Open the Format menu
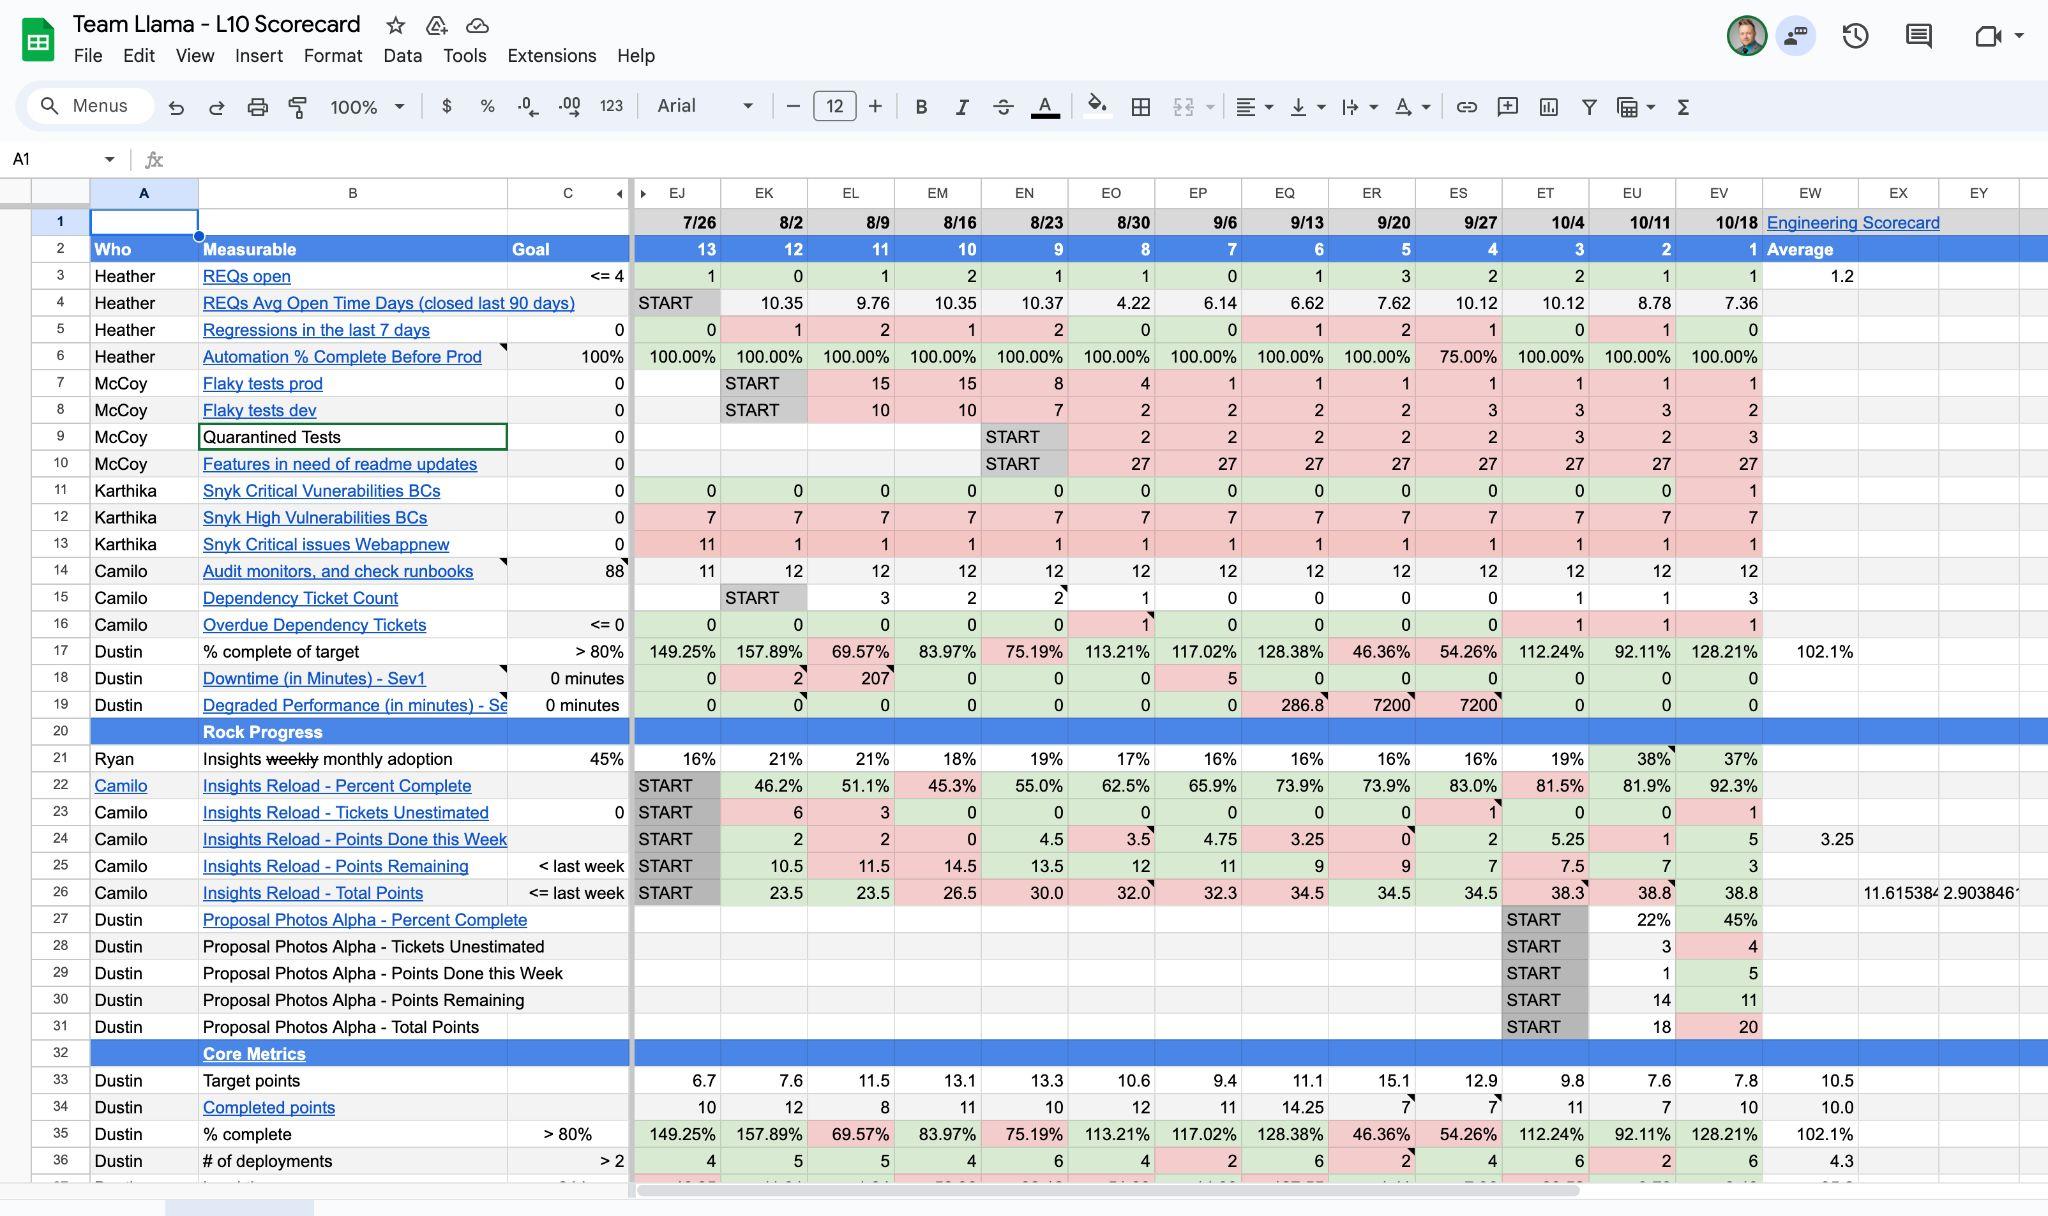 (332, 56)
